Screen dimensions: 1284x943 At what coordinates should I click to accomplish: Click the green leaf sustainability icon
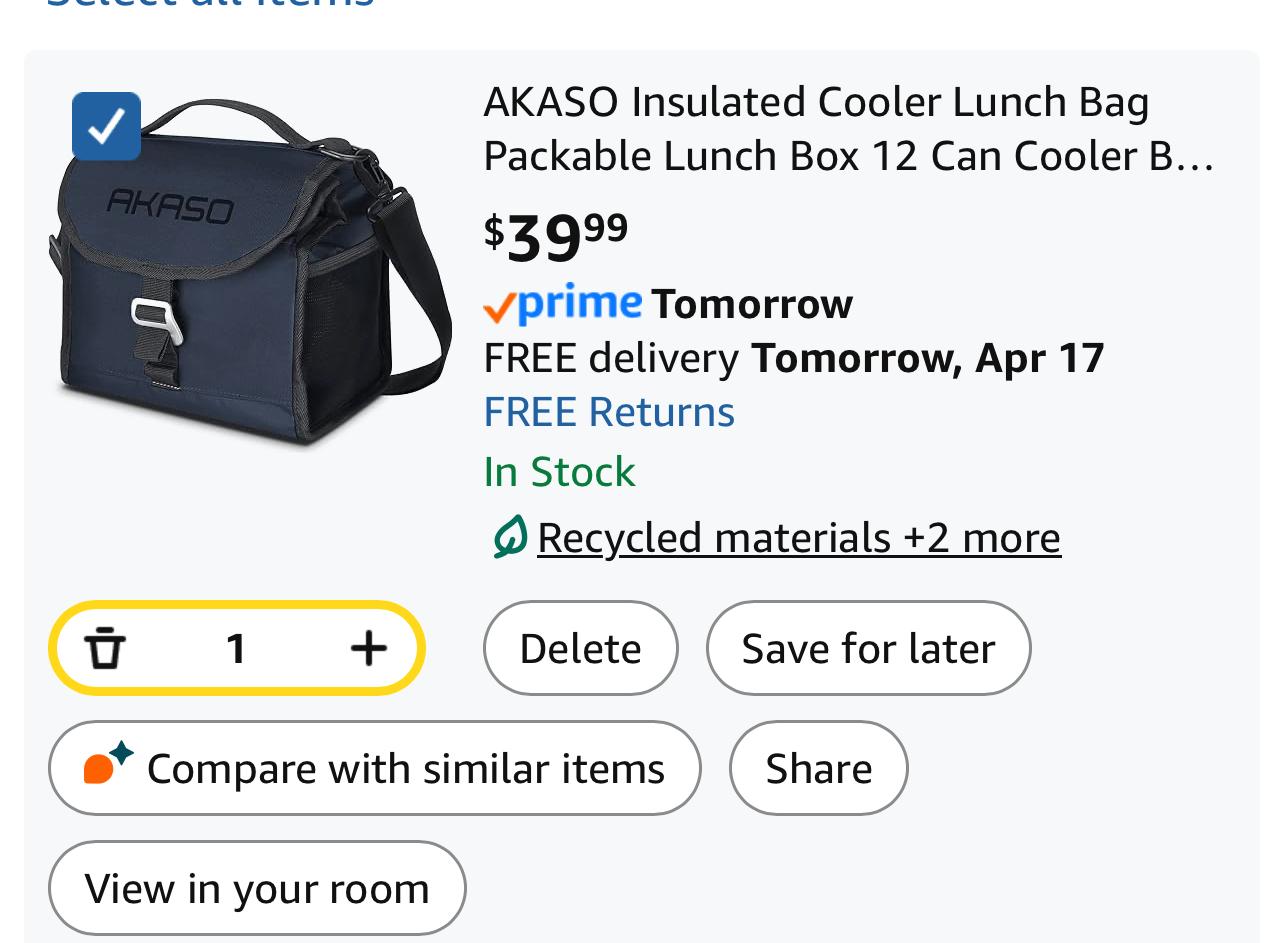(509, 537)
